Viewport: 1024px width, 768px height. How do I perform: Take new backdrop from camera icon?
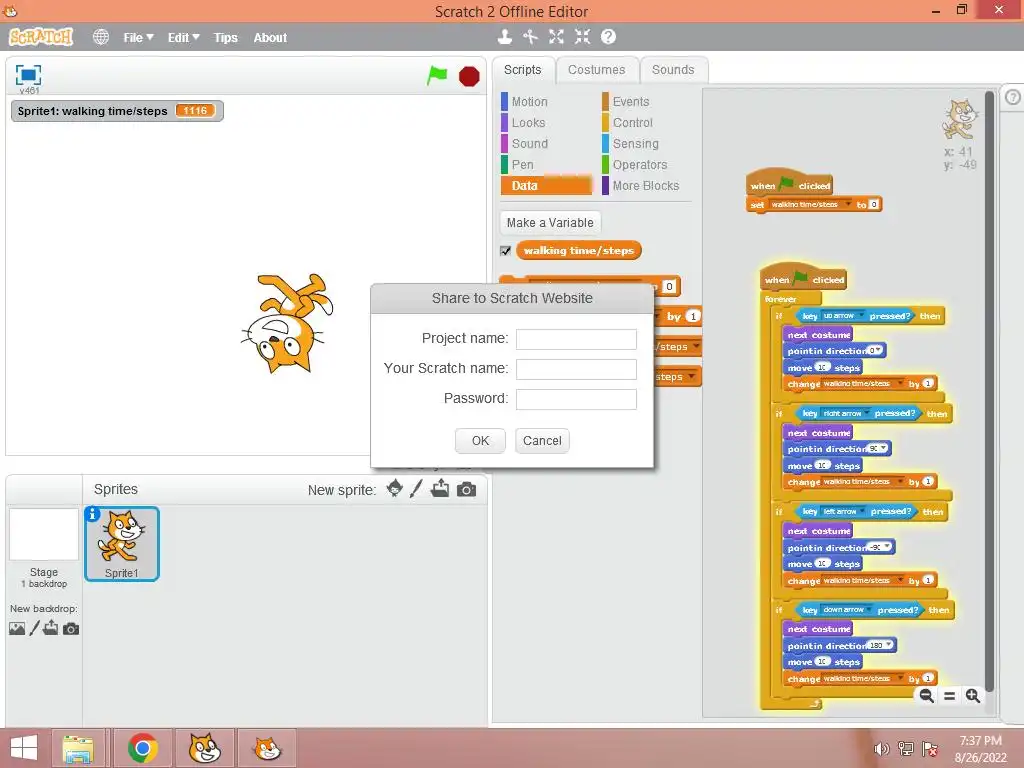click(x=71, y=629)
